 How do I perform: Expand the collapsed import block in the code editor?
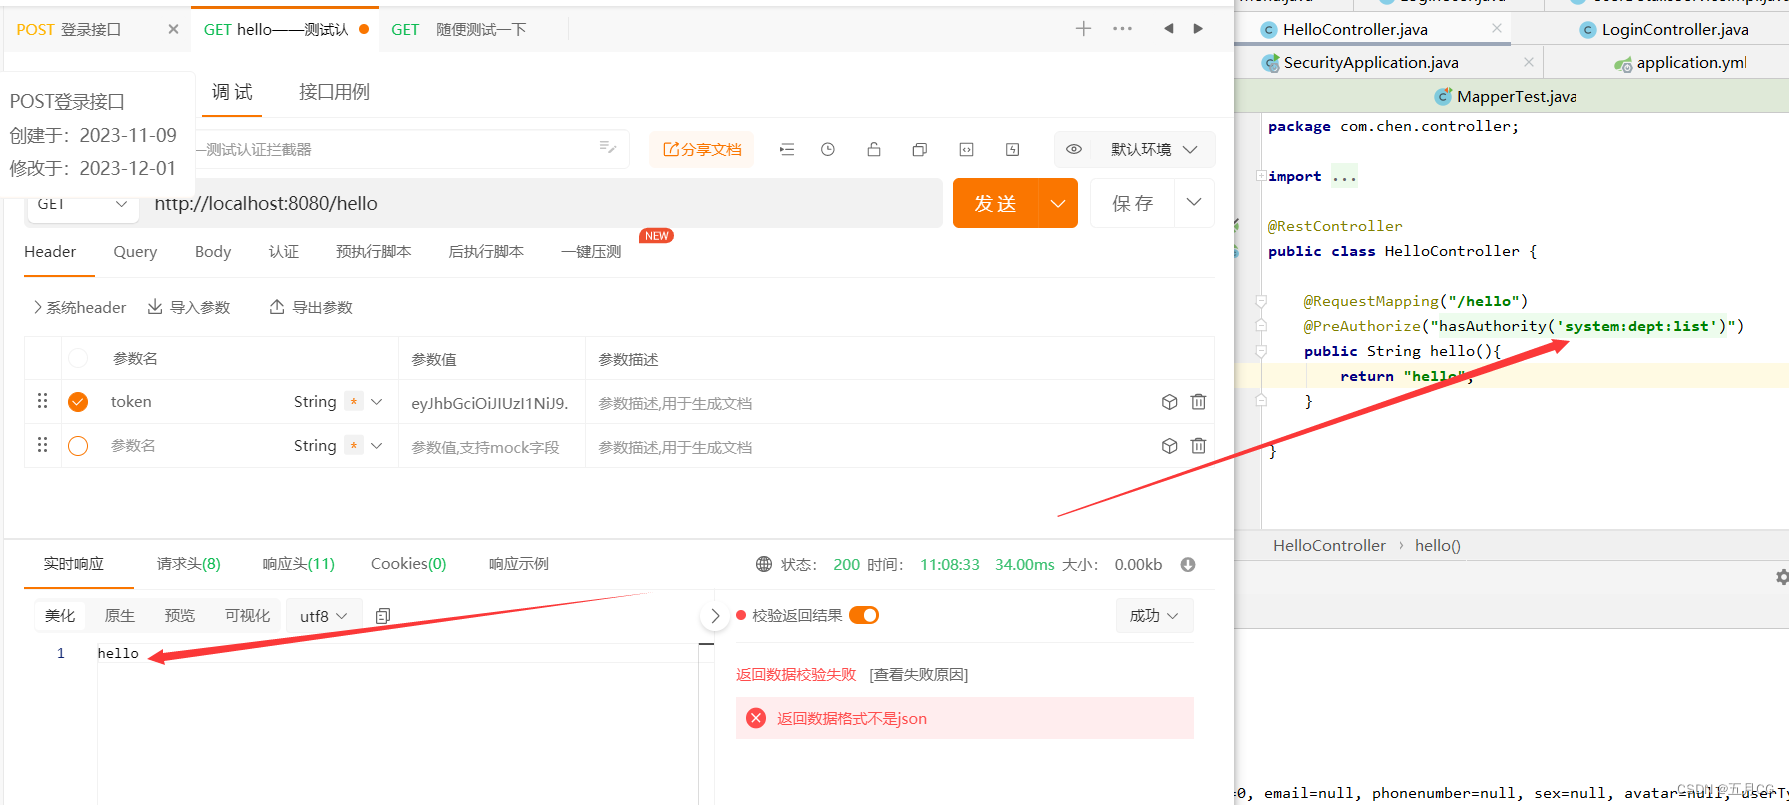pos(1261,175)
